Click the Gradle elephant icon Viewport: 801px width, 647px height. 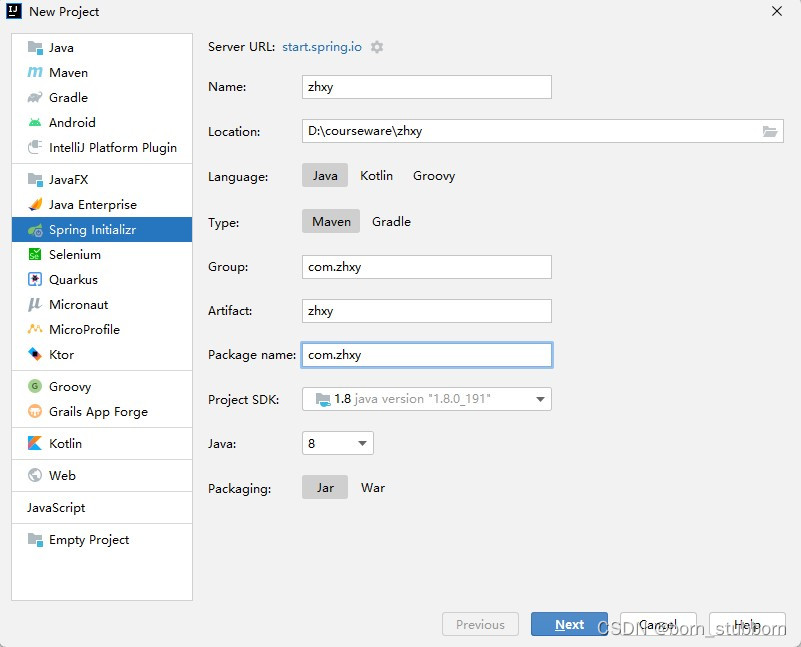[35, 98]
